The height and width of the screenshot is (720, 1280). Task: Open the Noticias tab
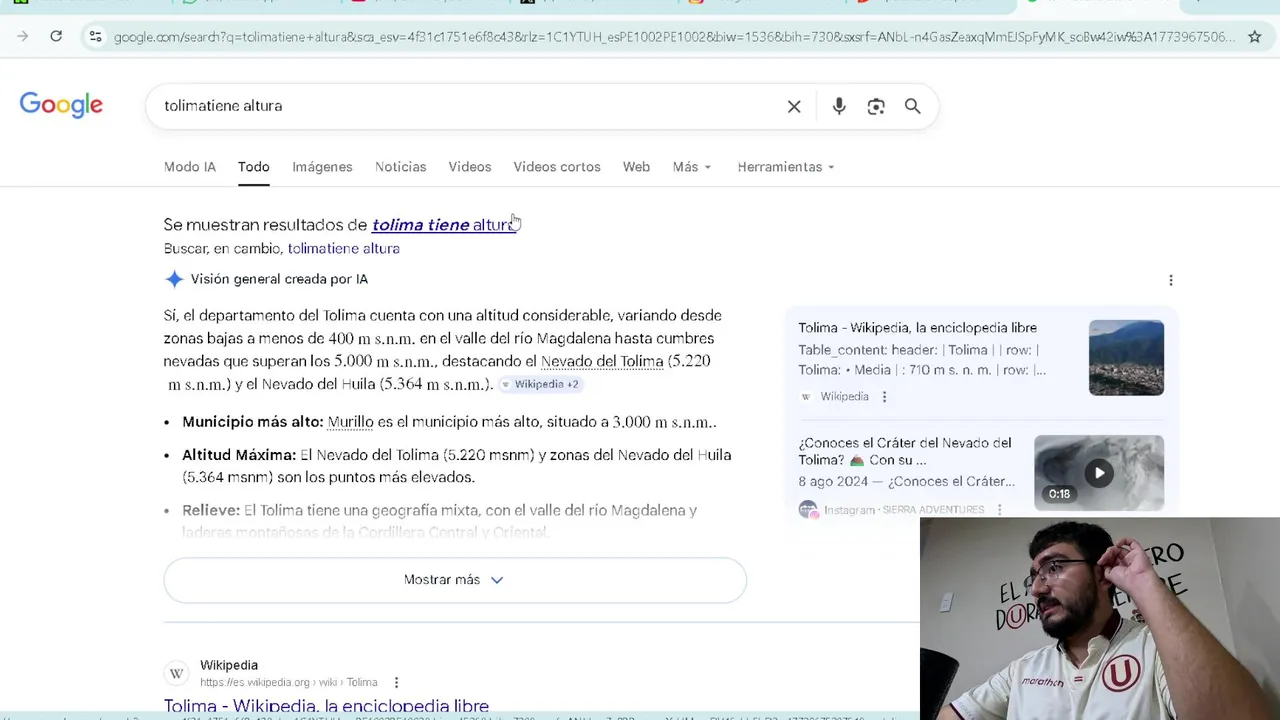(x=401, y=167)
